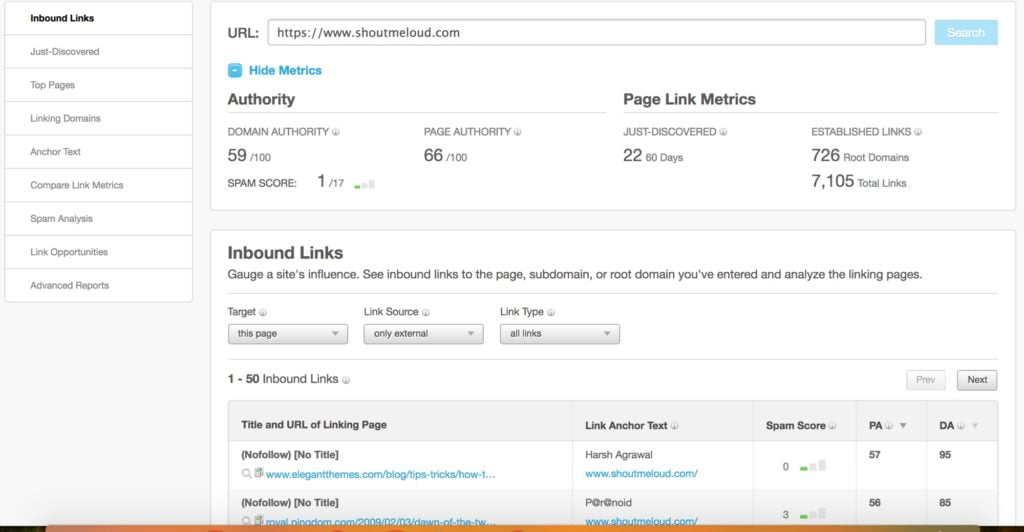
Task: Click Hide Metrics link
Action: click(x=285, y=70)
